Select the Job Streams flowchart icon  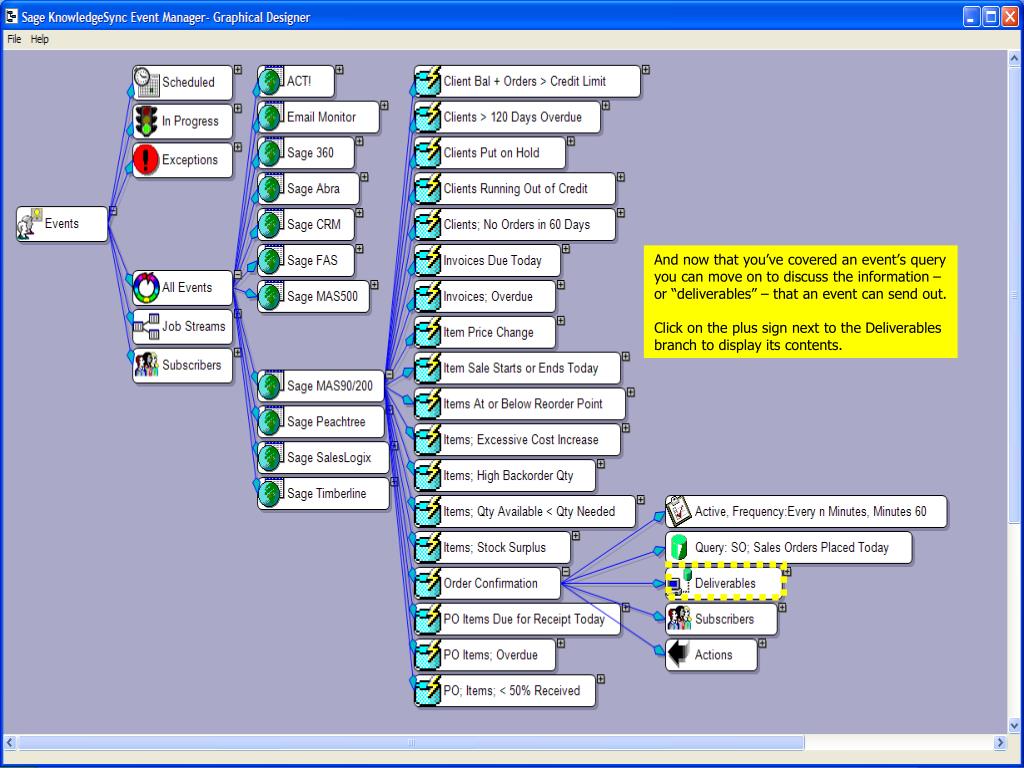tap(146, 326)
